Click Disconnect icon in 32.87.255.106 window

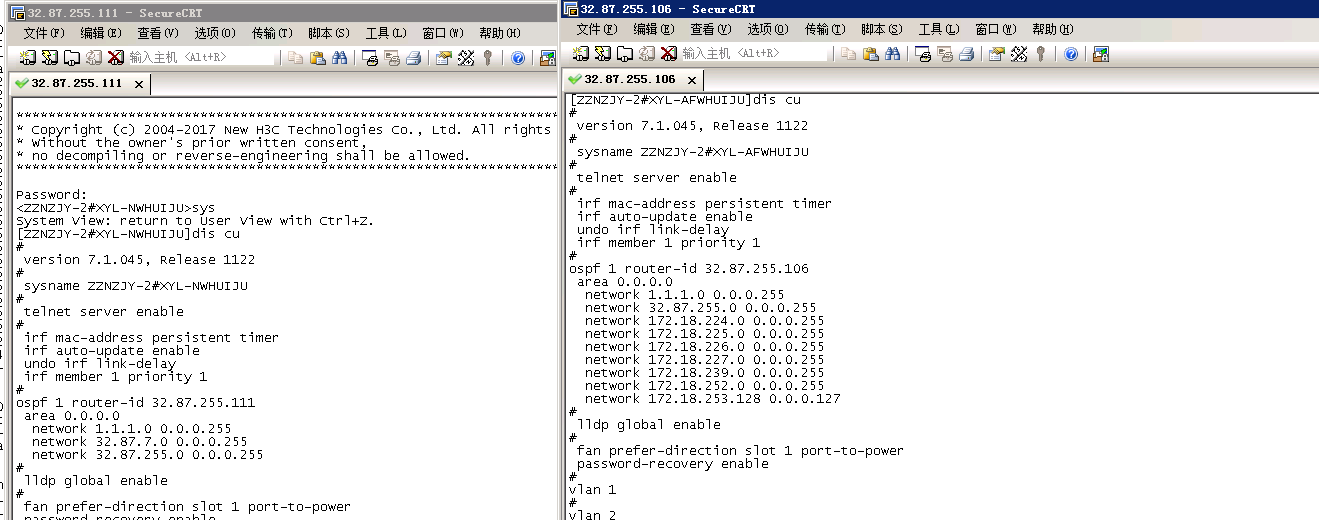[668, 54]
